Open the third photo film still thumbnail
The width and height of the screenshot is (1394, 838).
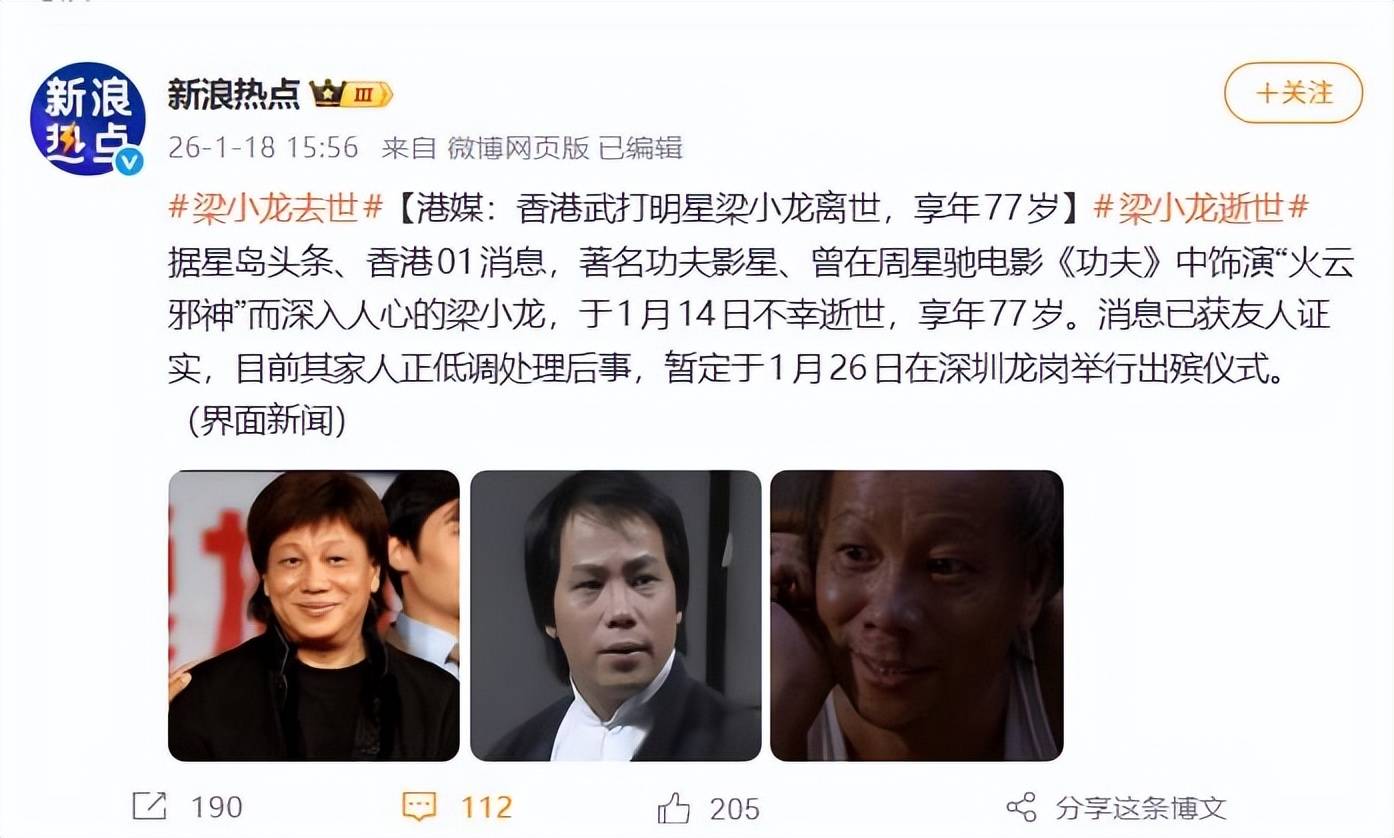click(917, 615)
